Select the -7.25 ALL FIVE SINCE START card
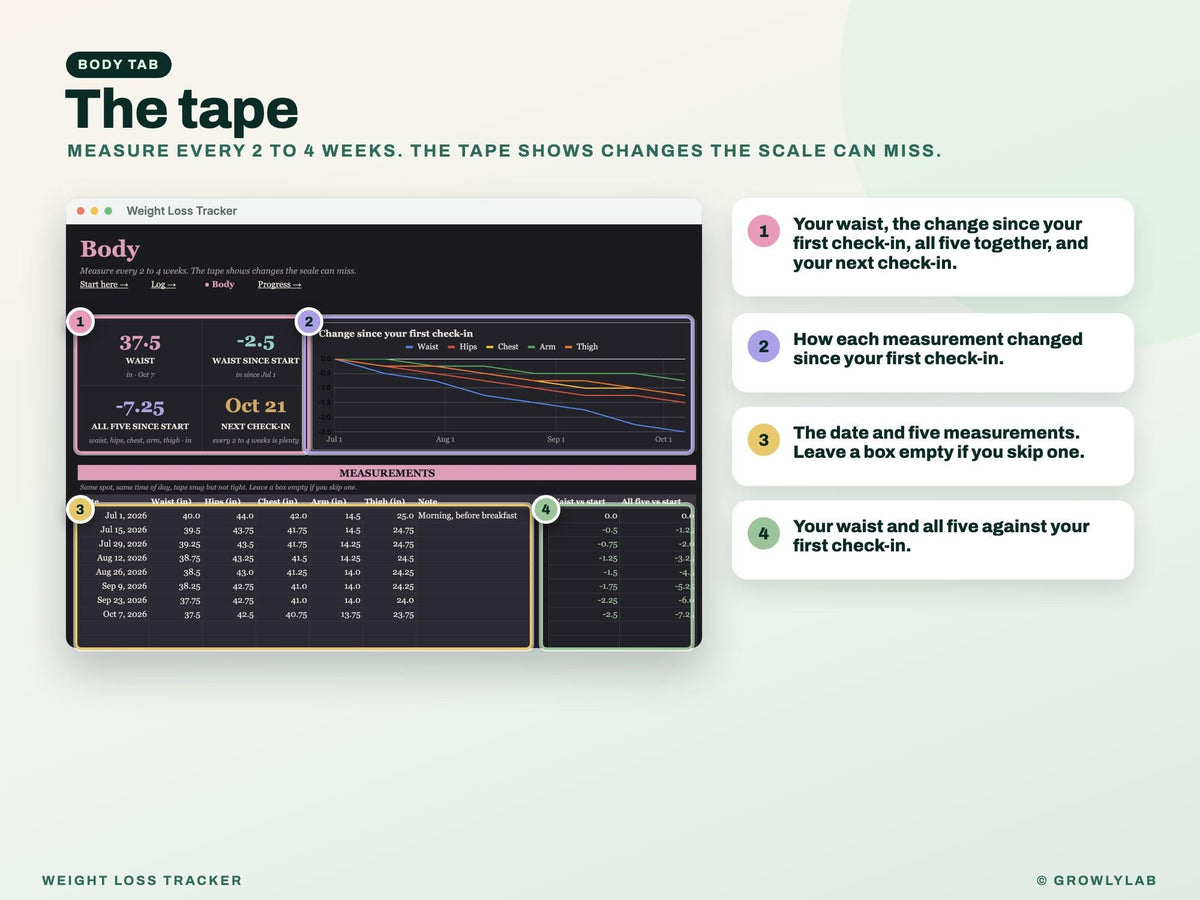Screen dimensions: 1200x900 point(140,419)
